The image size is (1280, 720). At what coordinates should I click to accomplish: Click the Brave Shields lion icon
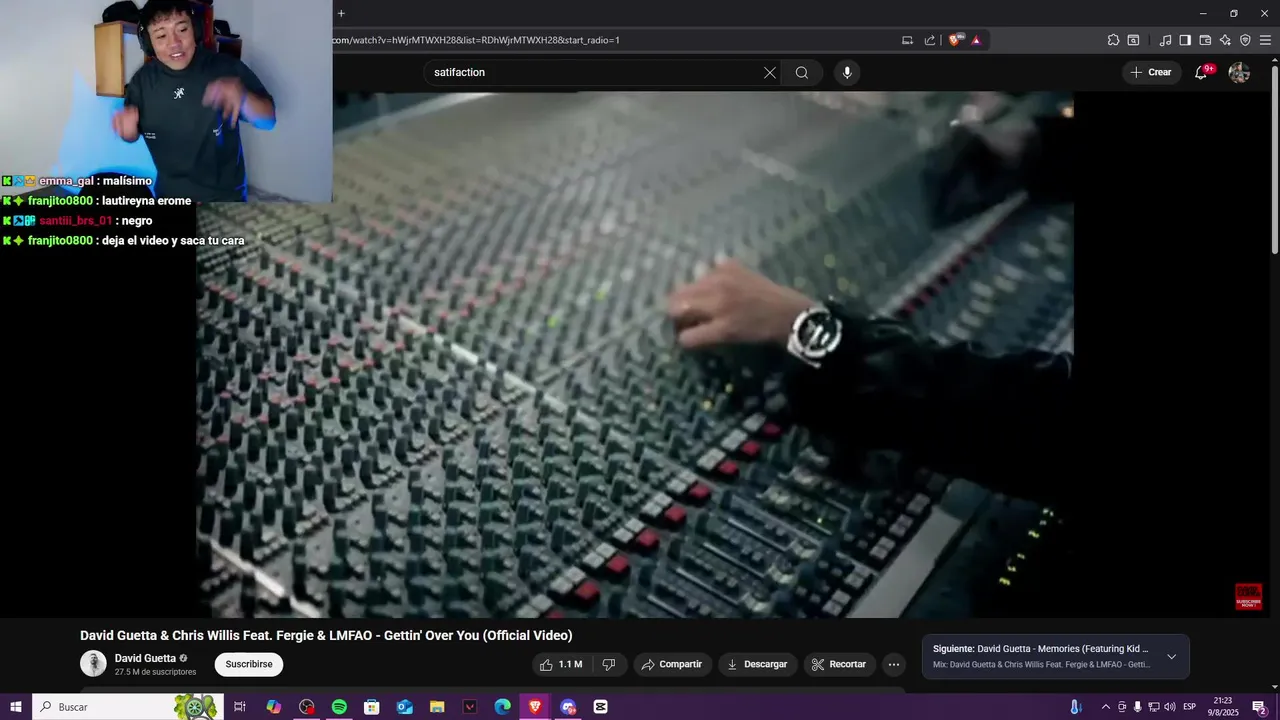(x=955, y=40)
